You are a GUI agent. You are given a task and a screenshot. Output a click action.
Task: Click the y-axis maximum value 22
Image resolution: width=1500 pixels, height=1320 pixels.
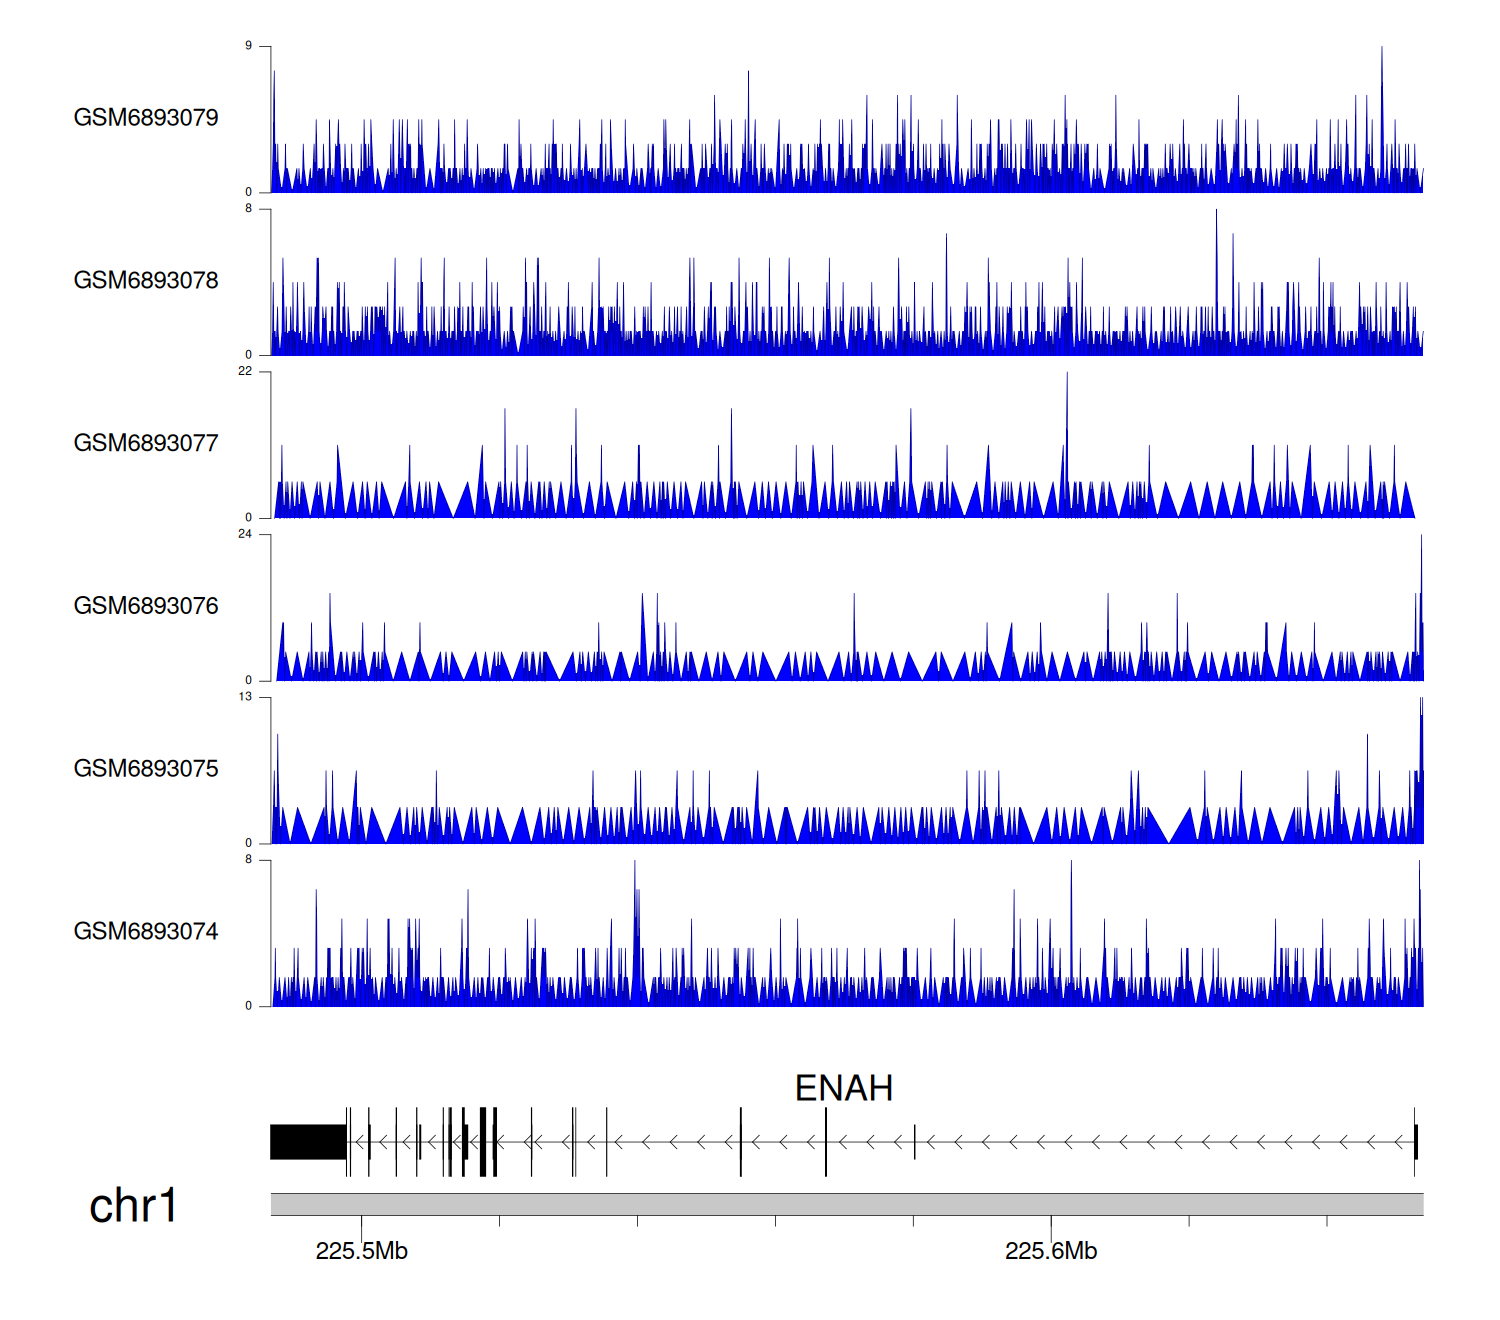coord(245,371)
